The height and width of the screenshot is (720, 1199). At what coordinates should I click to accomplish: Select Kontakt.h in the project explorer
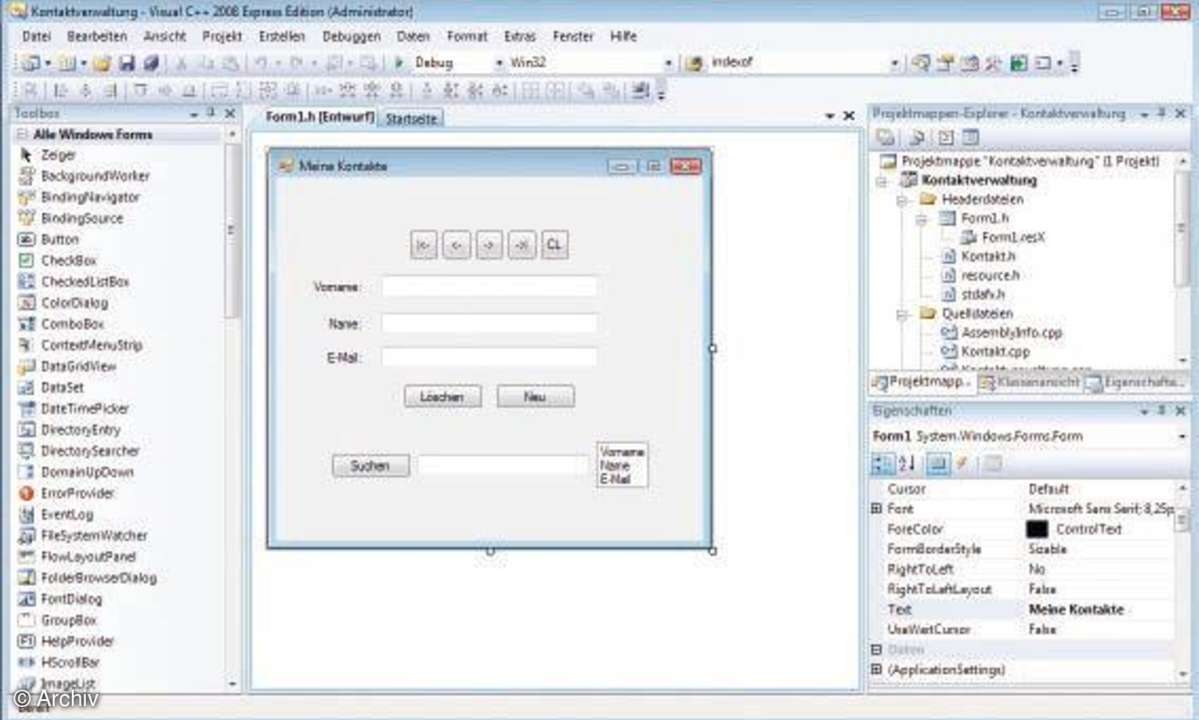pos(988,256)
